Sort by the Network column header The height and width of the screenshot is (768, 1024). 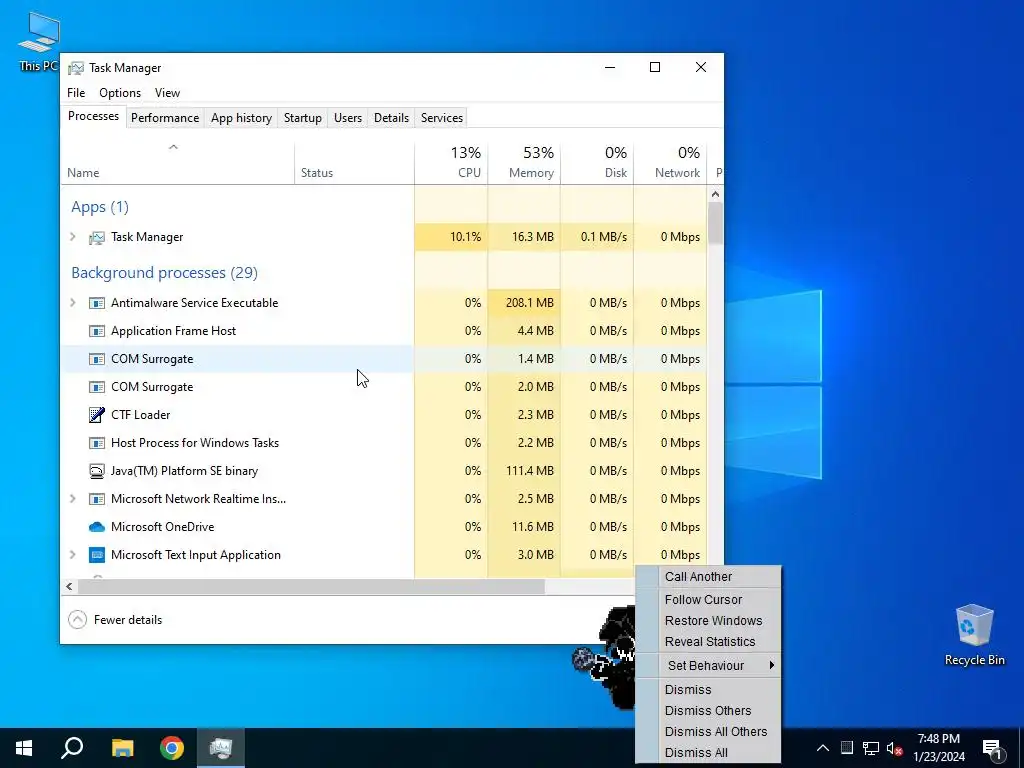pyautogui.click(x=670, y=163)
